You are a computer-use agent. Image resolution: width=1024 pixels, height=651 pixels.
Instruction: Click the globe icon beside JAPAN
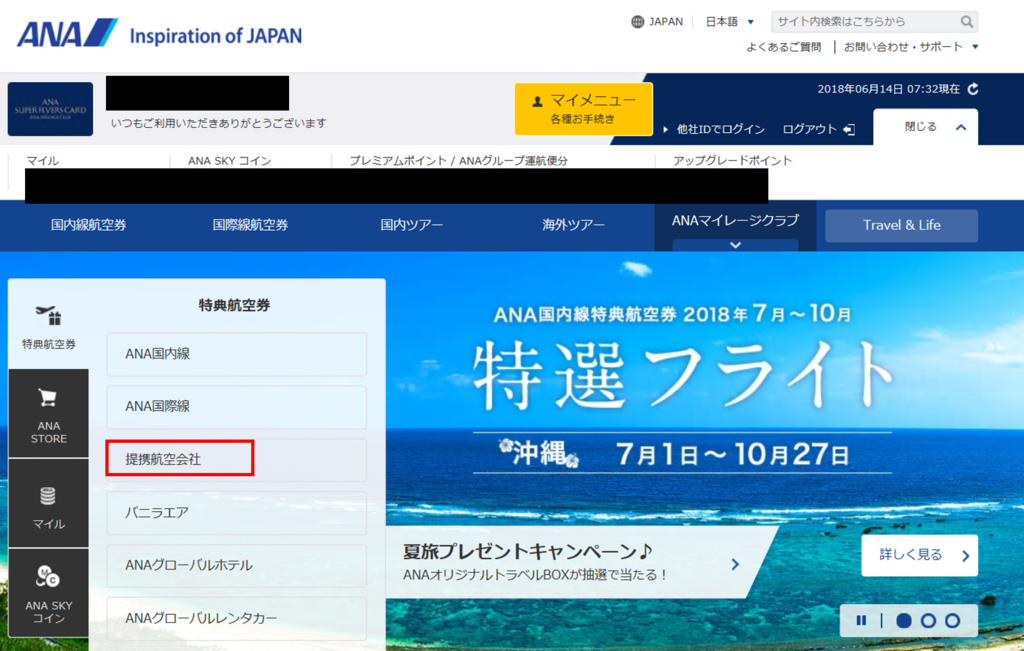637,22
